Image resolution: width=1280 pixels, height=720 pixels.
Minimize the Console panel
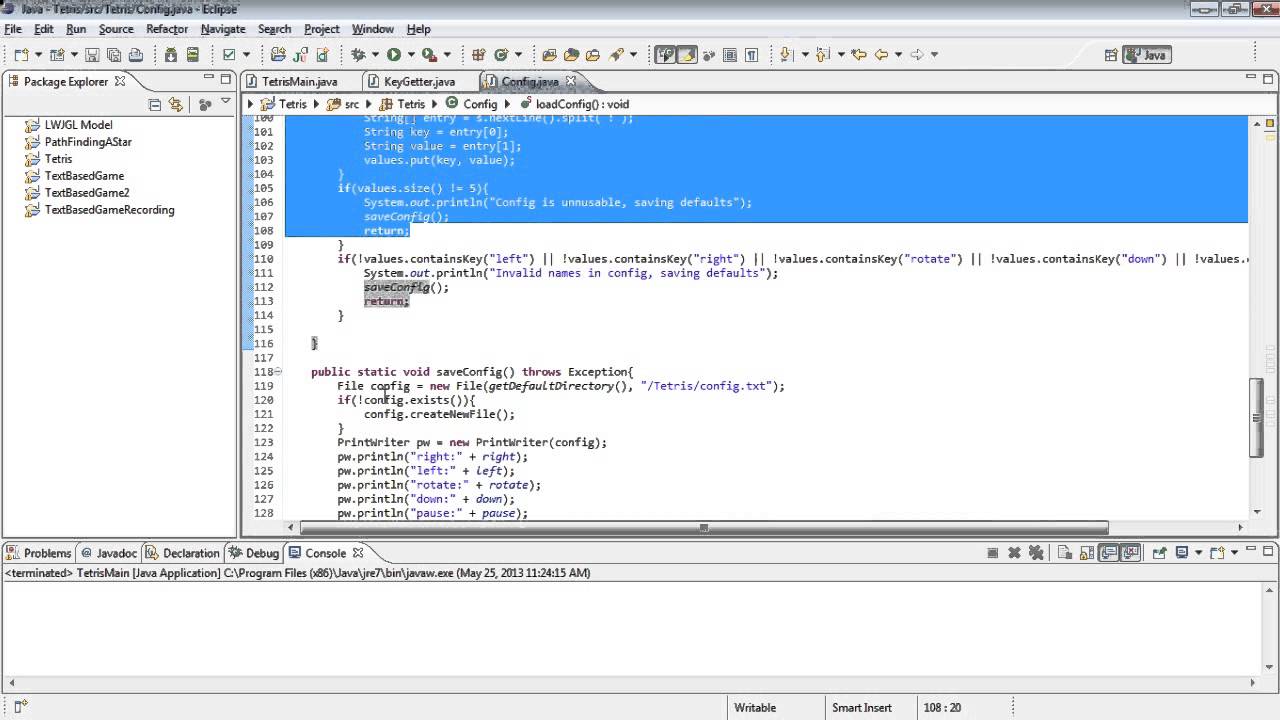1250,549
